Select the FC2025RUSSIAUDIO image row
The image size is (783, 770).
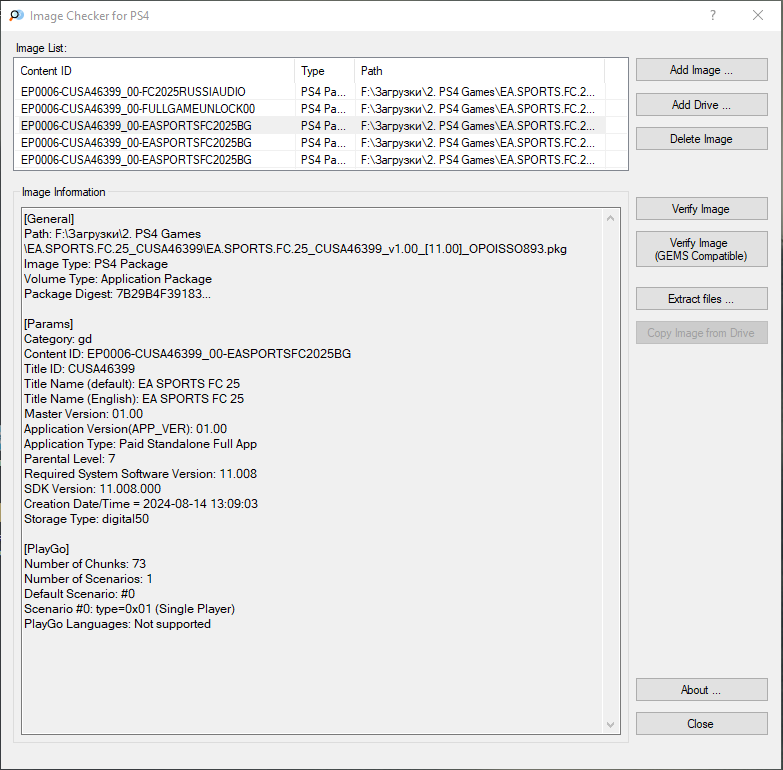coord(312,92)
